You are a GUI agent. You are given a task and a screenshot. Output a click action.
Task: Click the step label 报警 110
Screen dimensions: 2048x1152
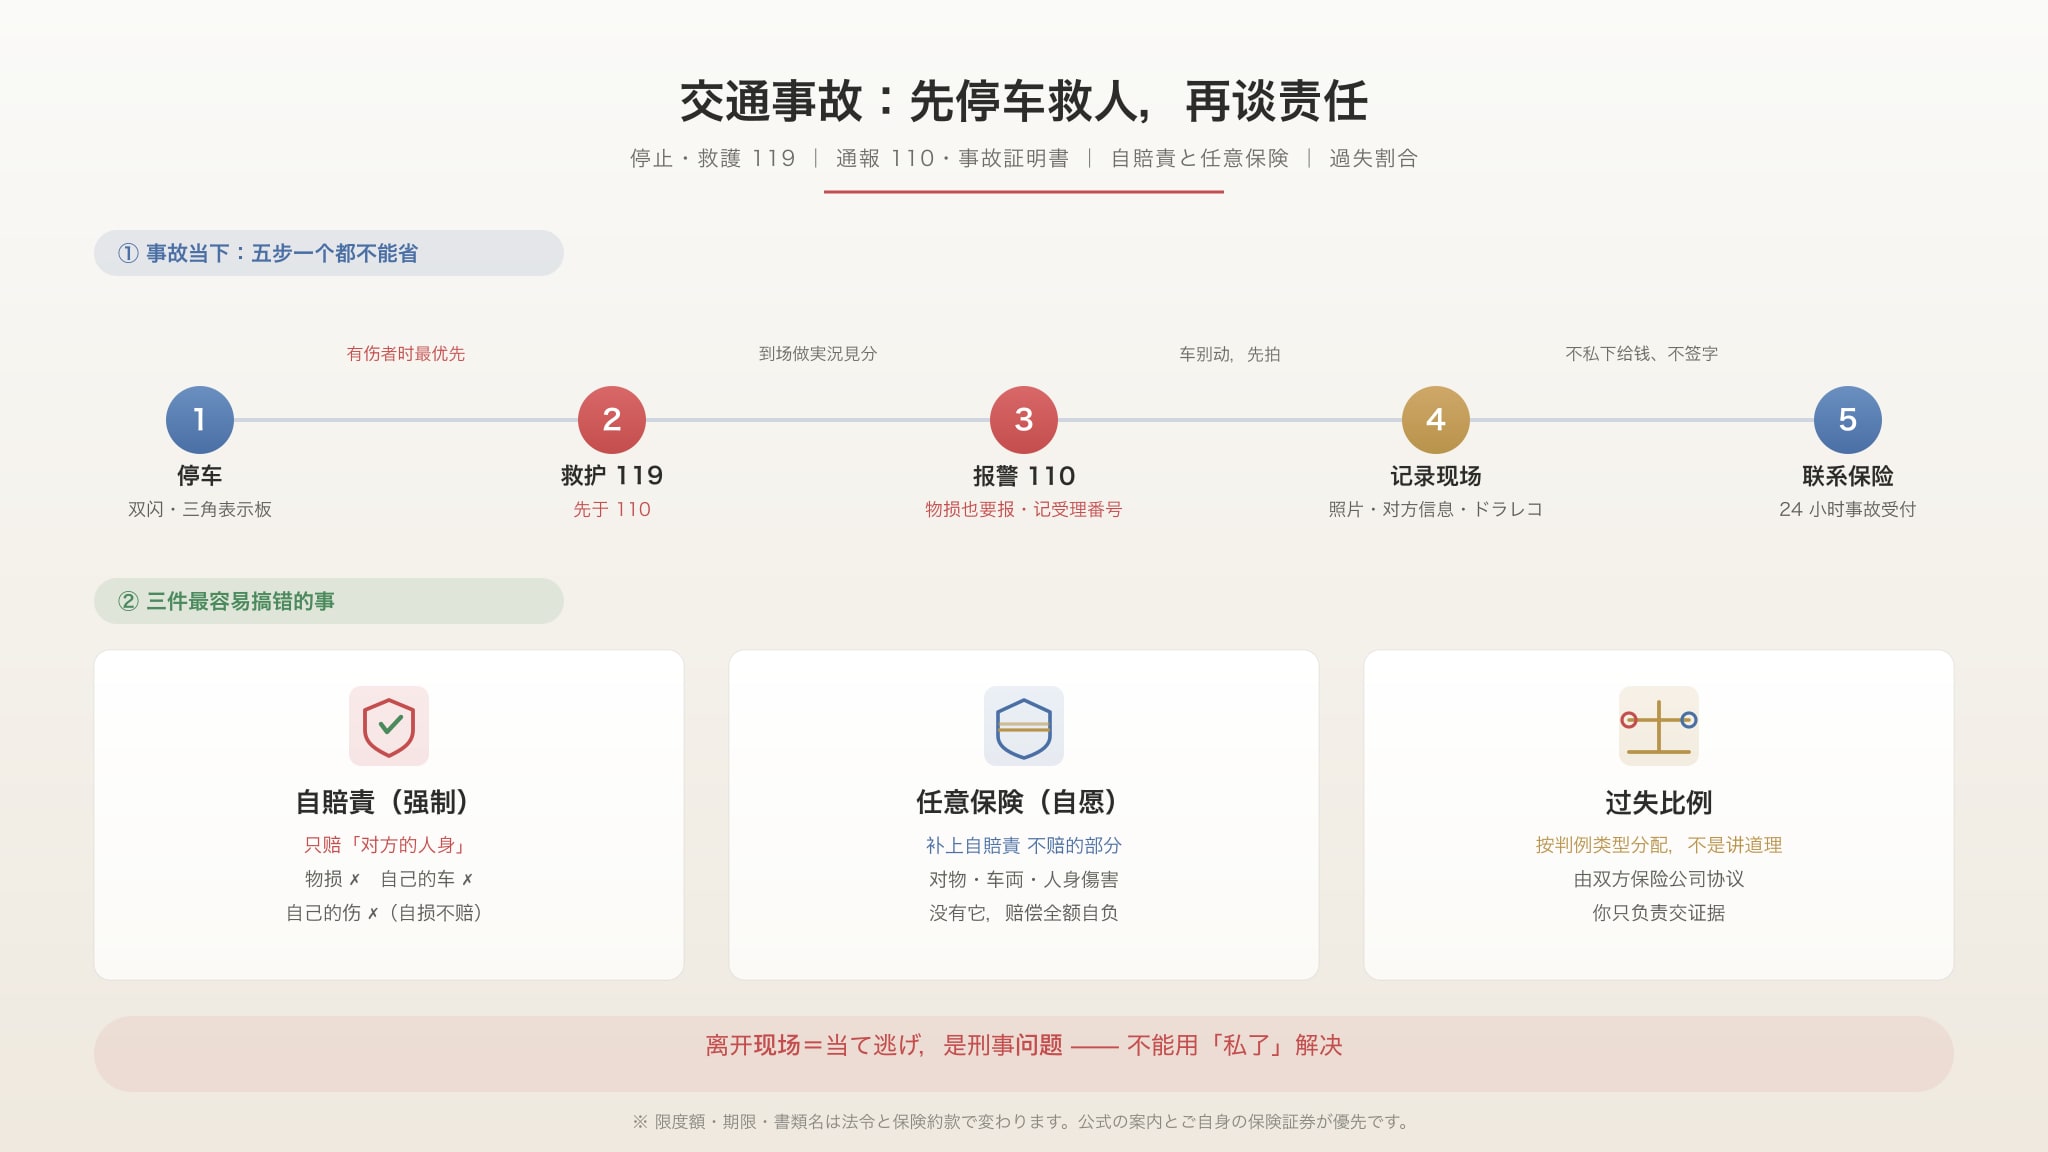tap(1024, 476)
